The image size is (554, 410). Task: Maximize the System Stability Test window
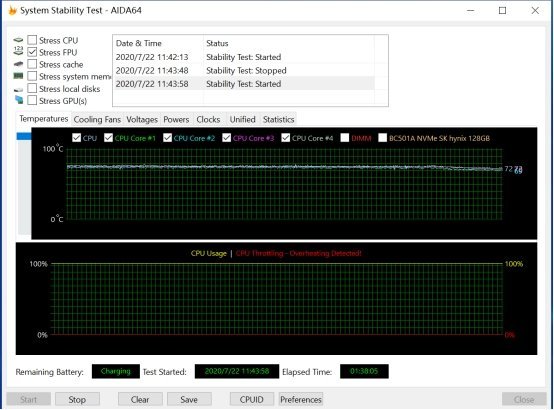point(502,11)
